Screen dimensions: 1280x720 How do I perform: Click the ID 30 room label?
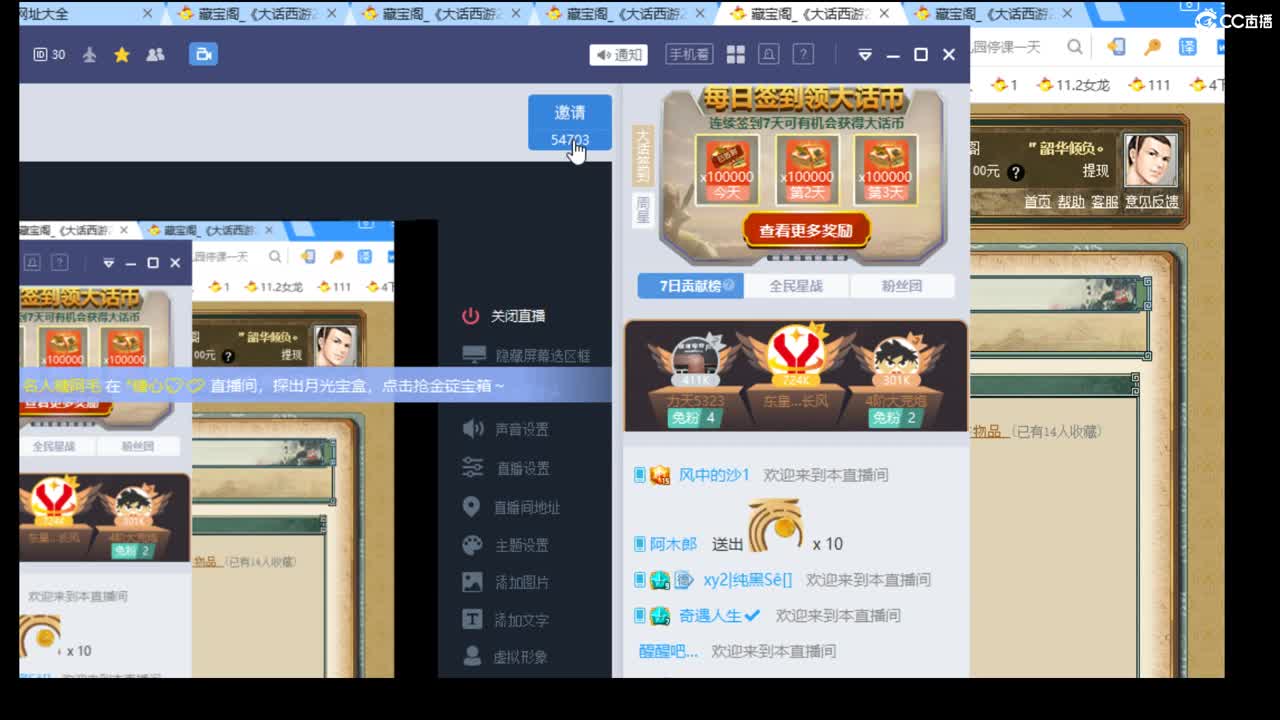click(x=49, y=55)
